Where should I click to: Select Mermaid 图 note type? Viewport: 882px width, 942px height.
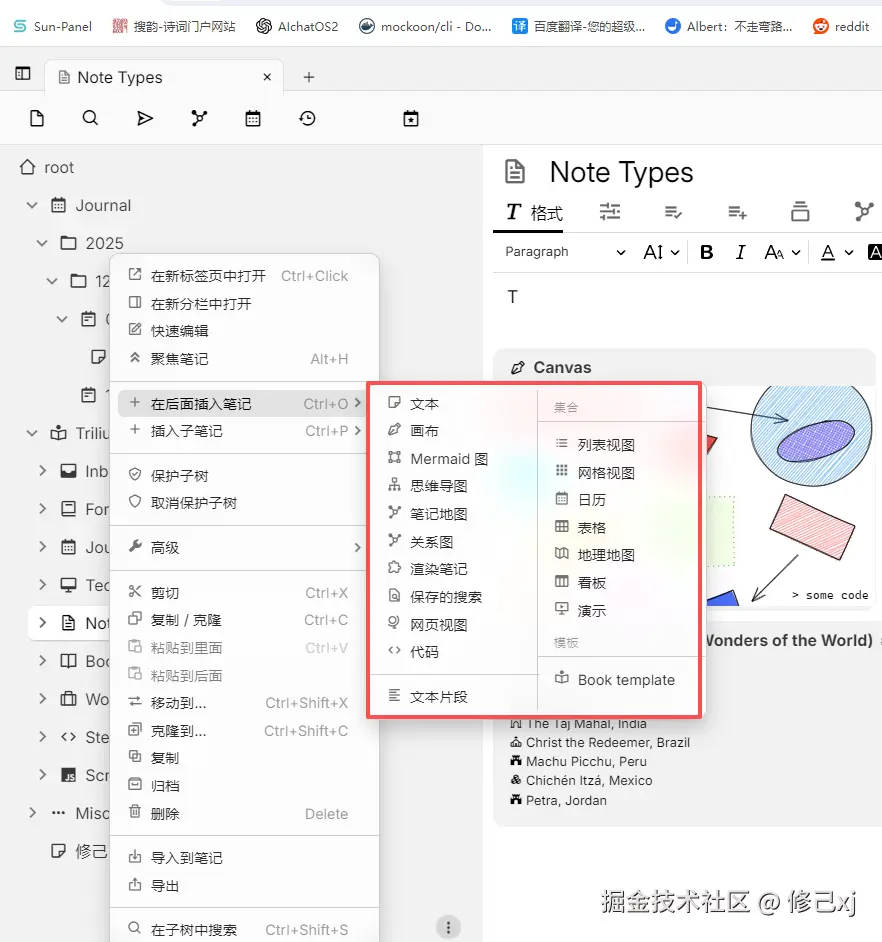pyautogui.click(x=449, y=459)
